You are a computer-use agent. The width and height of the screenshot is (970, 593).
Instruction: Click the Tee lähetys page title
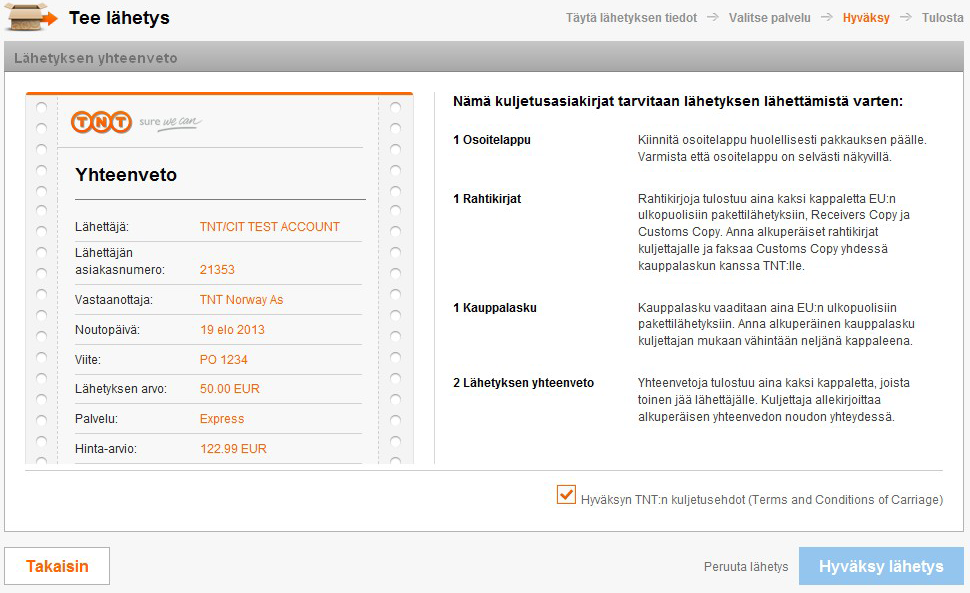point(119,18)
